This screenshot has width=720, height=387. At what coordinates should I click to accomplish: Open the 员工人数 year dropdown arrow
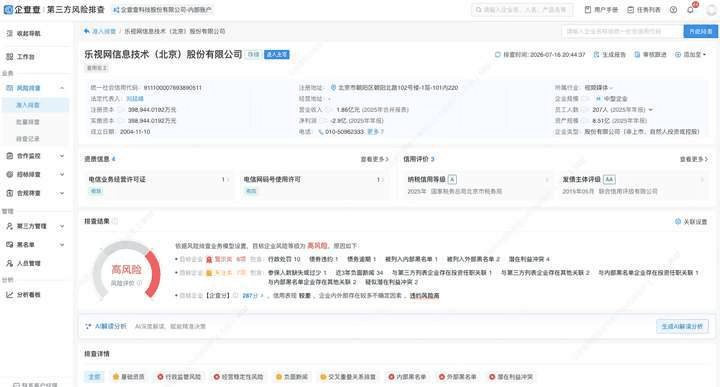coord(651,110)
